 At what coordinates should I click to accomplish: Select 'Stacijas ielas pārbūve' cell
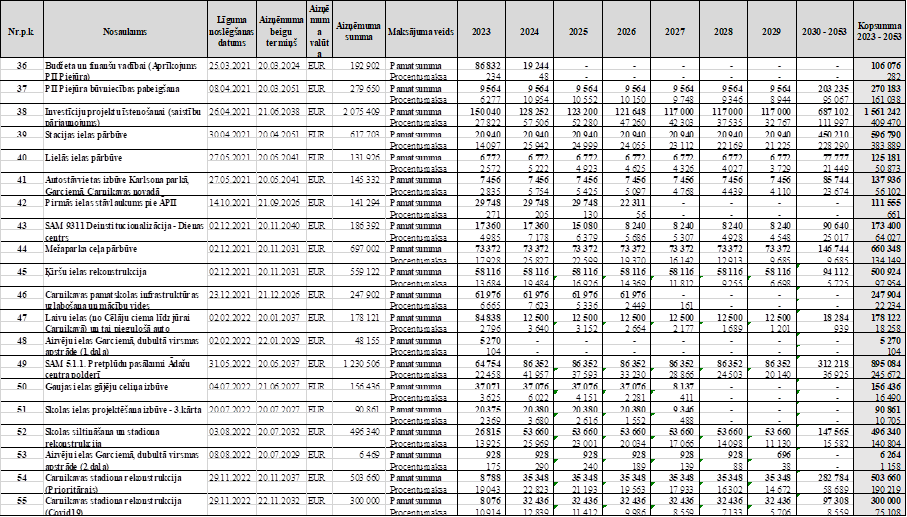click(x=125, y=139)
